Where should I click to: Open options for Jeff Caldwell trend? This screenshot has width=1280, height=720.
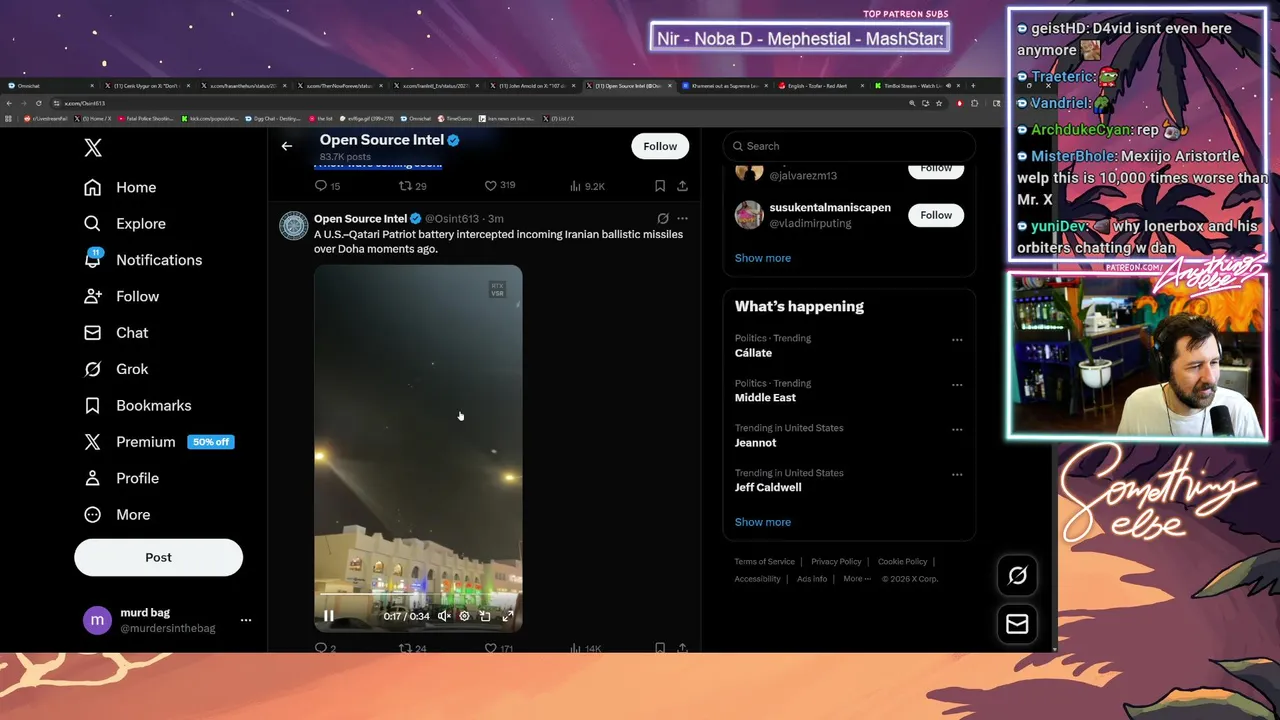click(957, 475)
